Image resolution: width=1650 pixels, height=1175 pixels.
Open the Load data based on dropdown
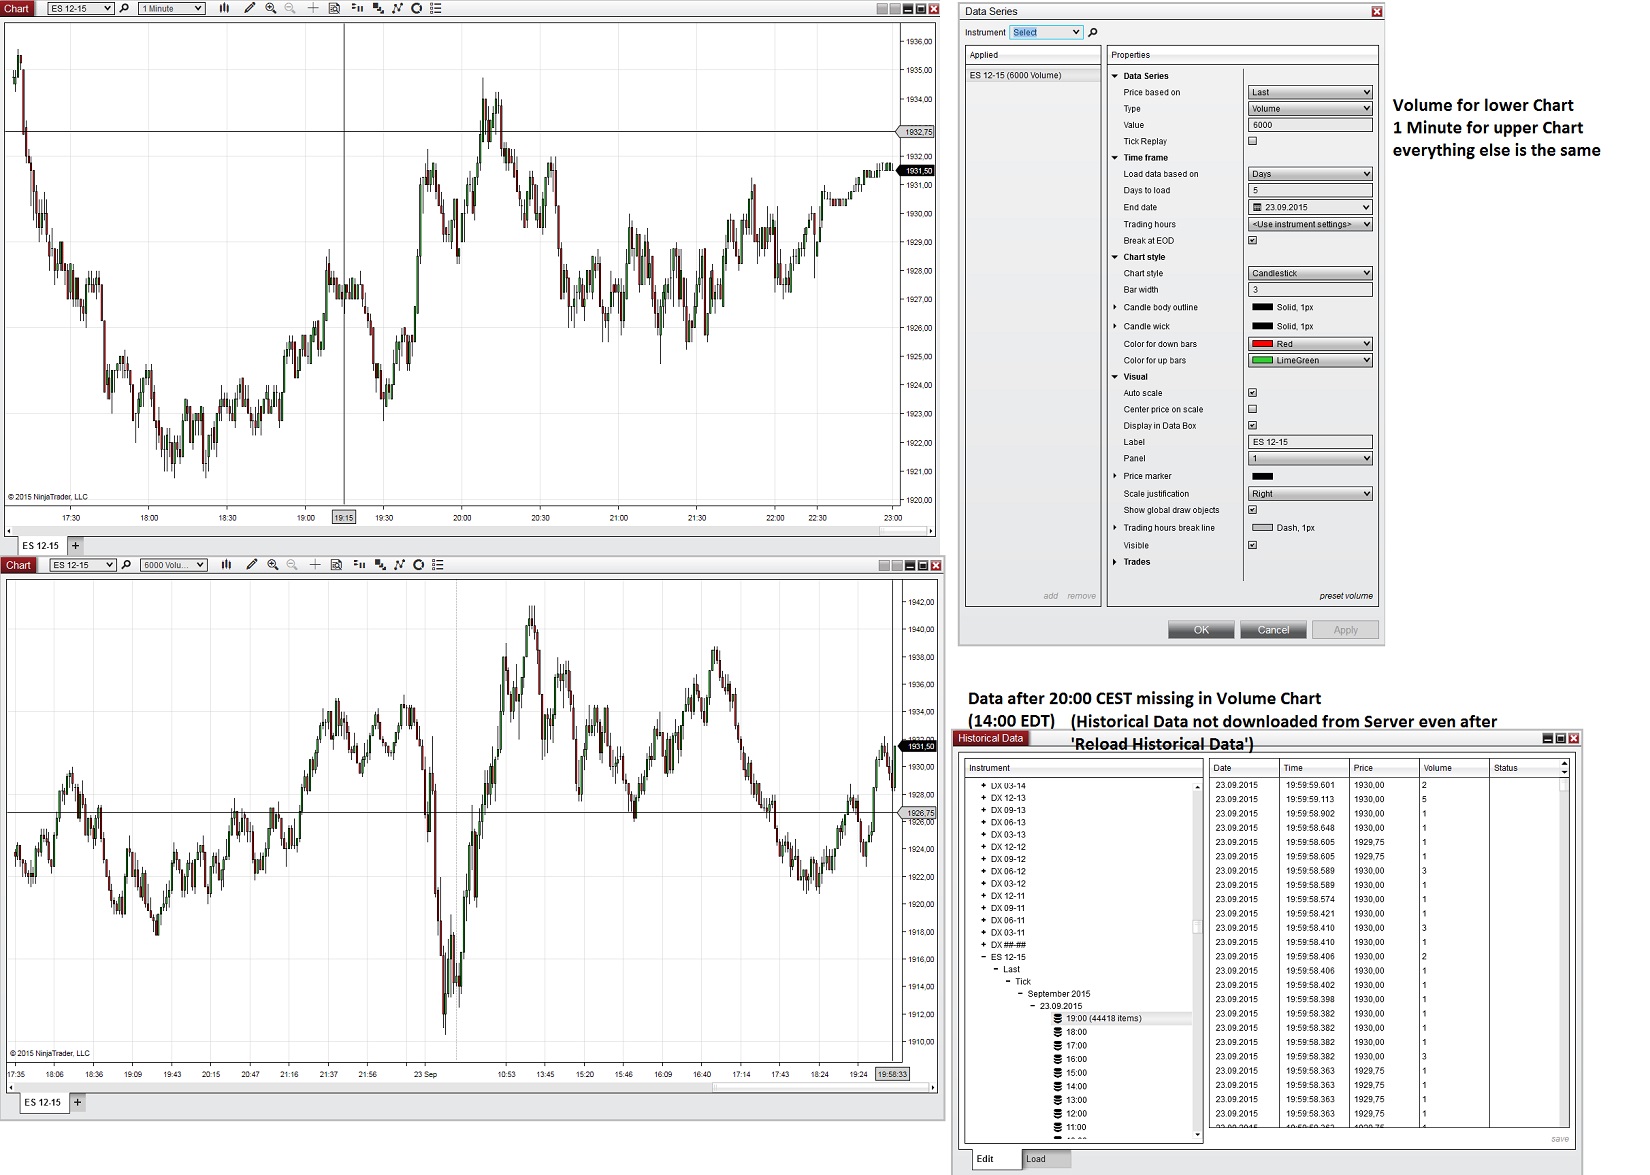pyautogui.click(x=1310, y=174)
